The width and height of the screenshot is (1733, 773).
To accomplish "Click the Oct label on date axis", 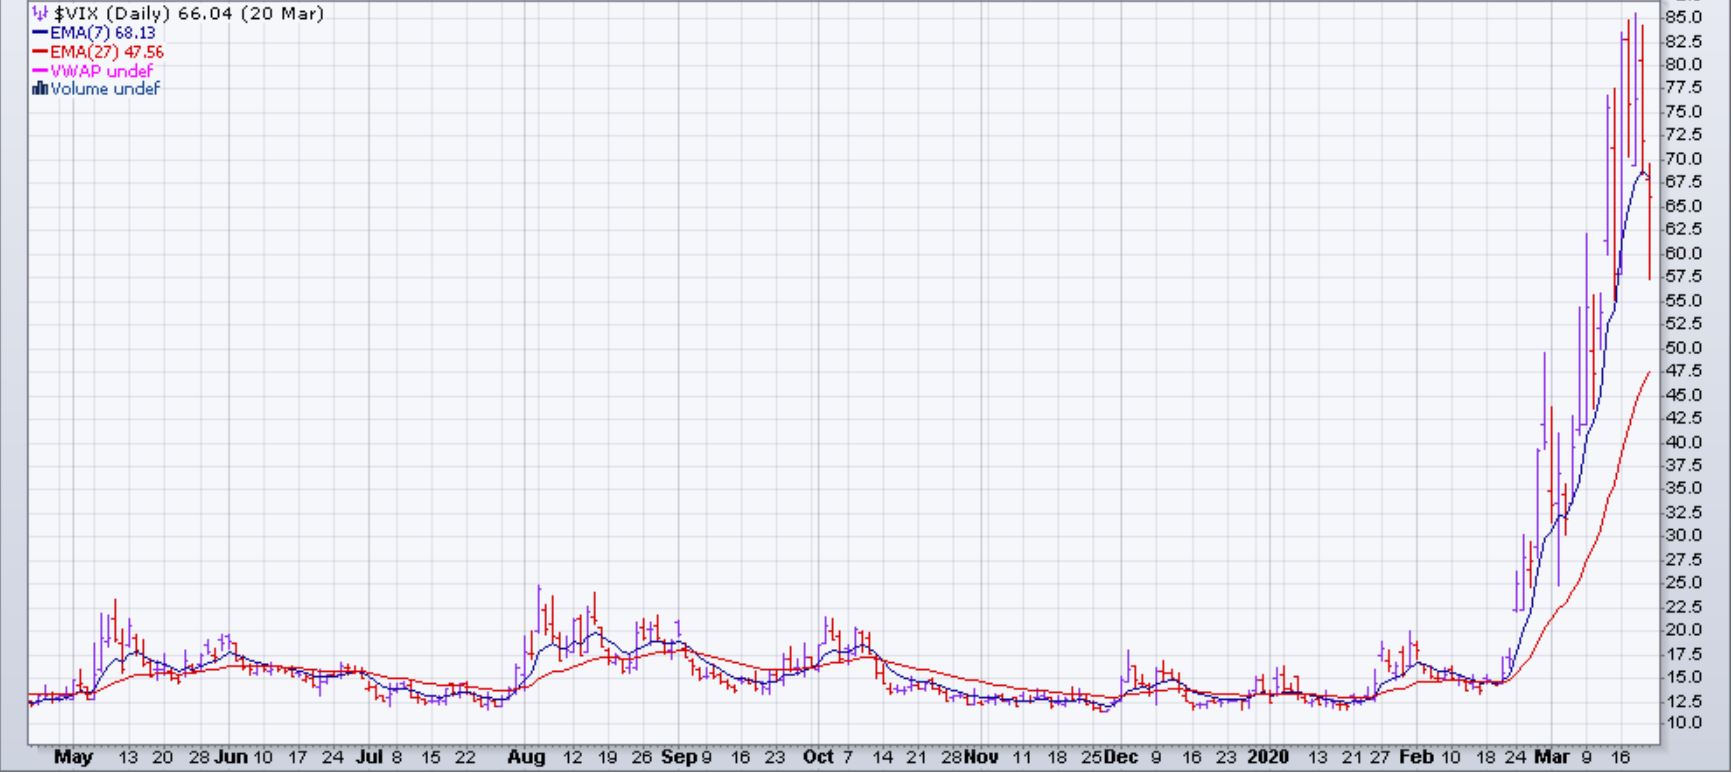I will coord(818,757).
